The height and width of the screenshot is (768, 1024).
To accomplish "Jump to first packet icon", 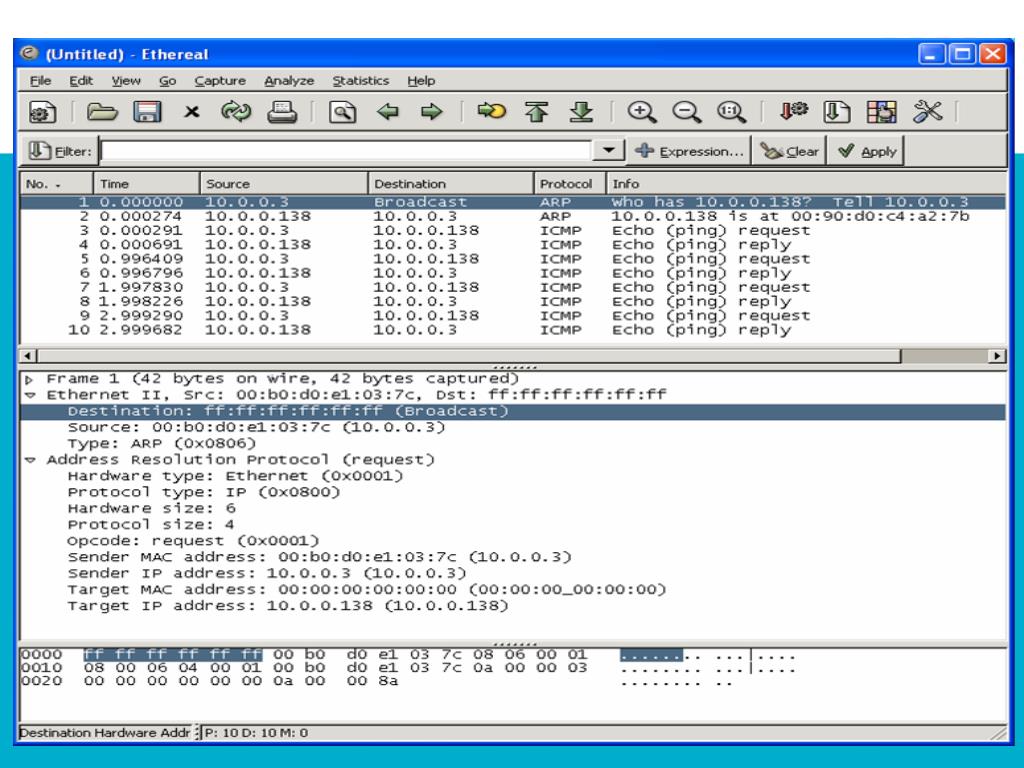I will pos(536,112).
